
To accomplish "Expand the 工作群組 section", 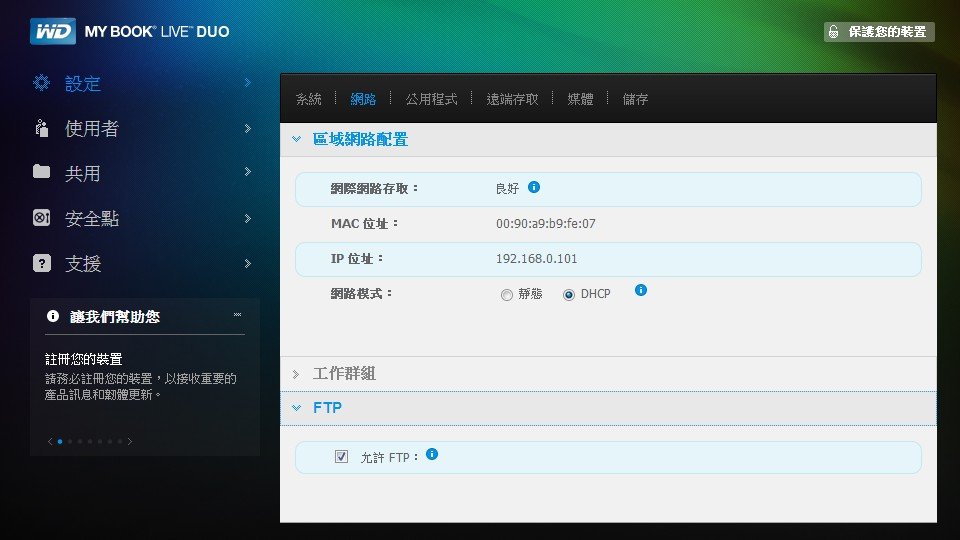I will pos(296,374).
